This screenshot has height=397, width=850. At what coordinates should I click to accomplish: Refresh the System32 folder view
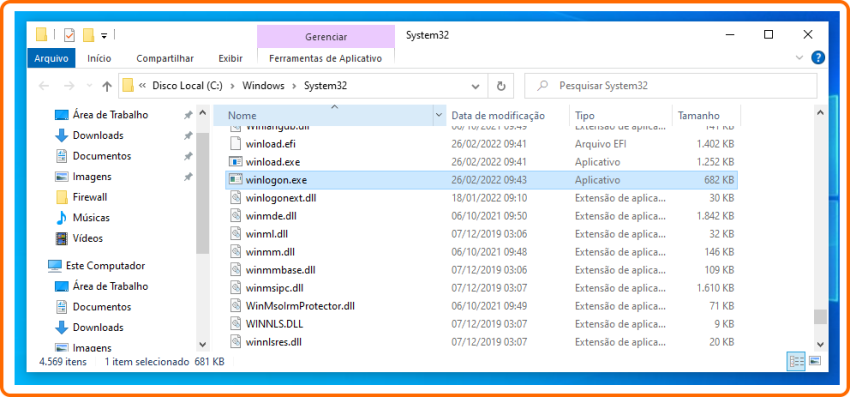(x=501, y=86)
